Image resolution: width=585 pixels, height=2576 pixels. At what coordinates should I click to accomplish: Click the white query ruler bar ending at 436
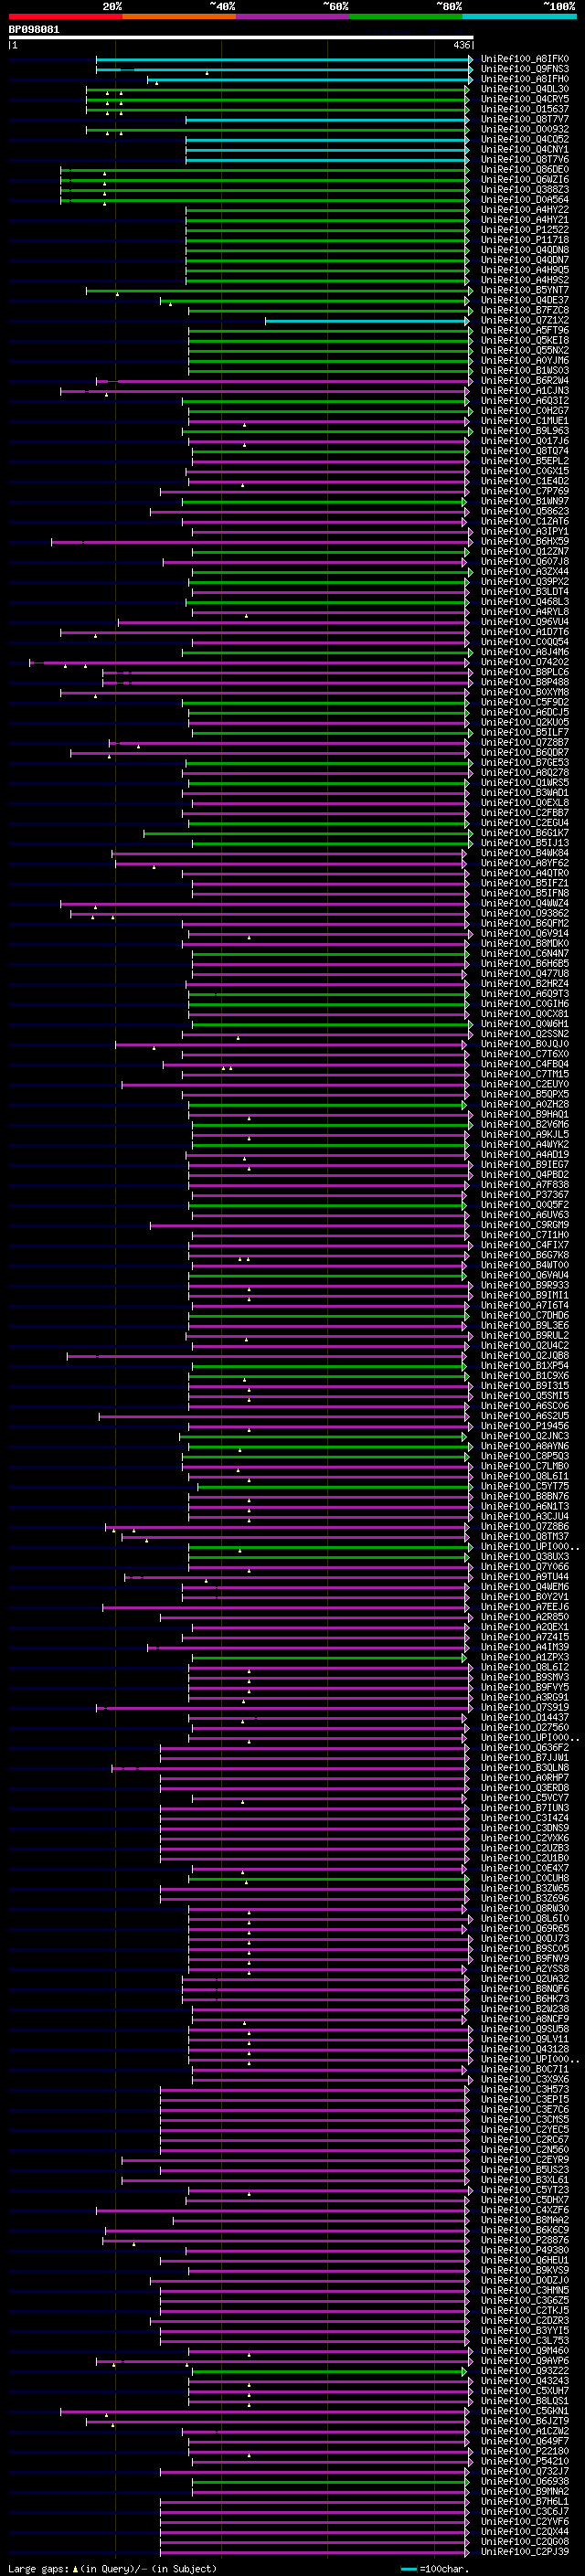(241, 38)
